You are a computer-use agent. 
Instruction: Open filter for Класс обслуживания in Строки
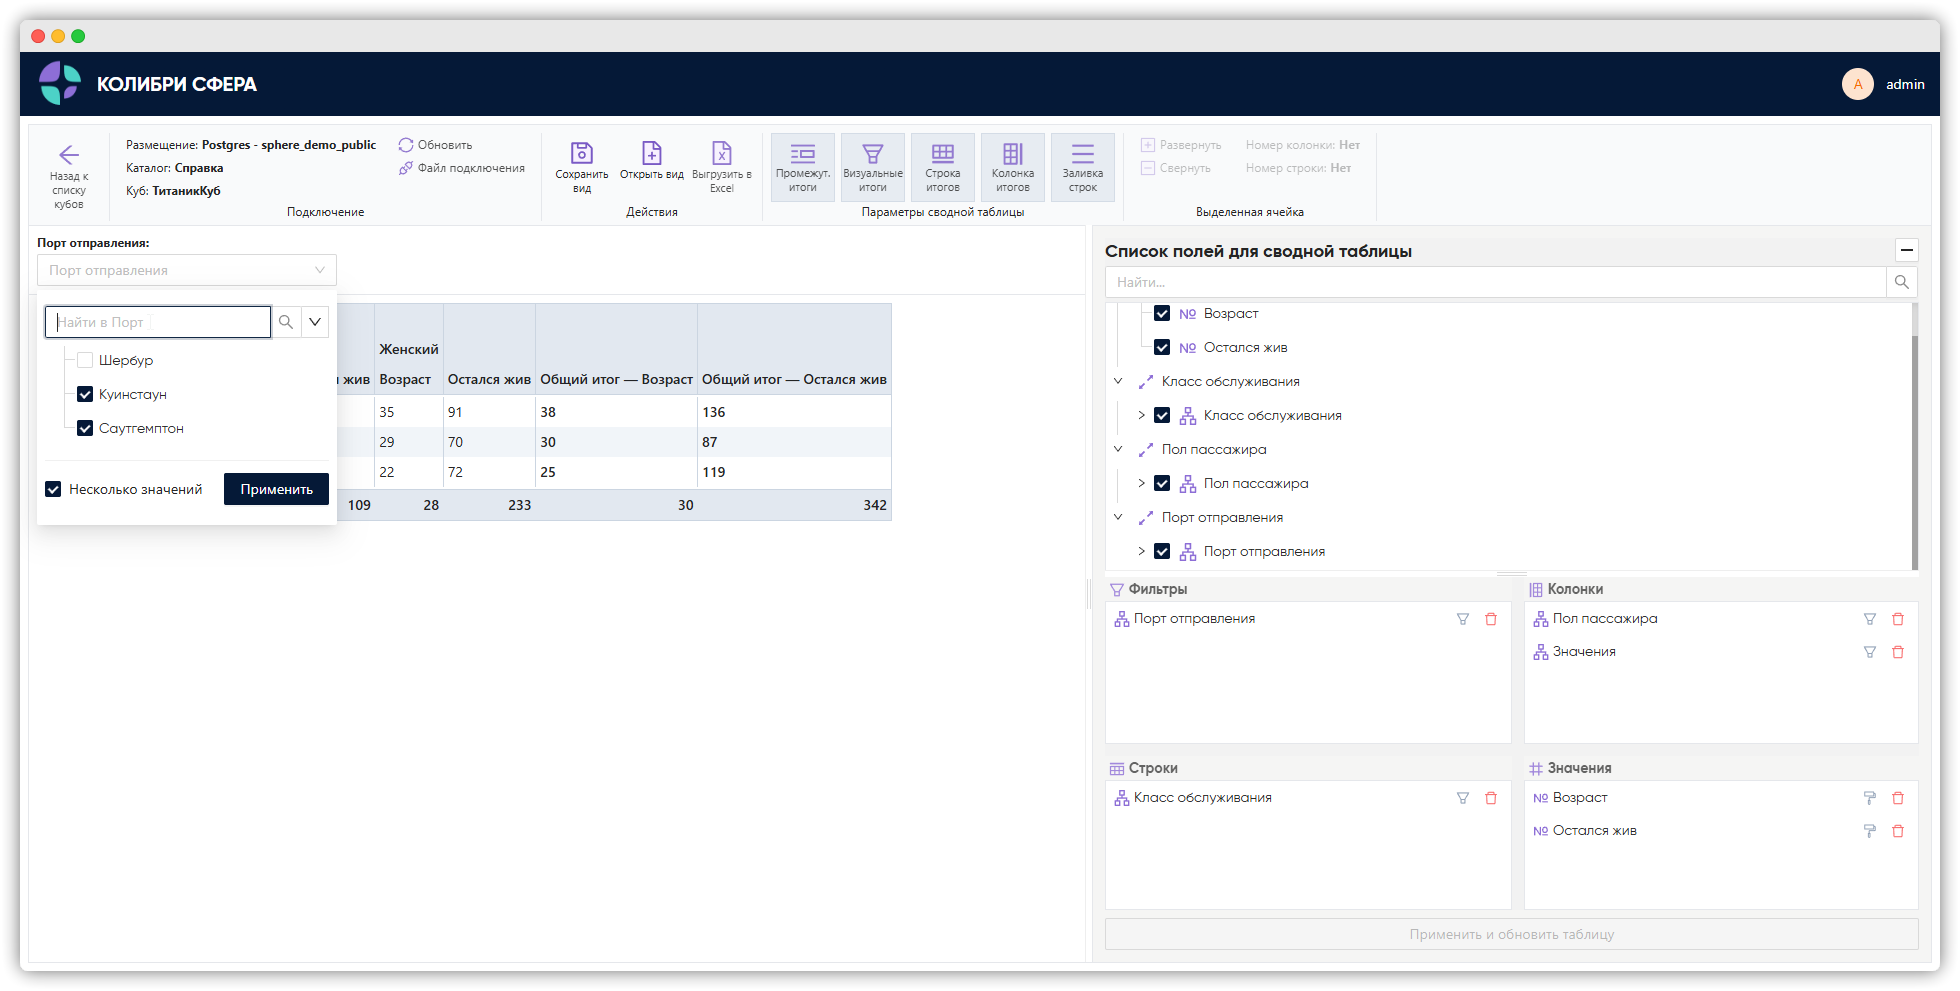[1463, 798]
